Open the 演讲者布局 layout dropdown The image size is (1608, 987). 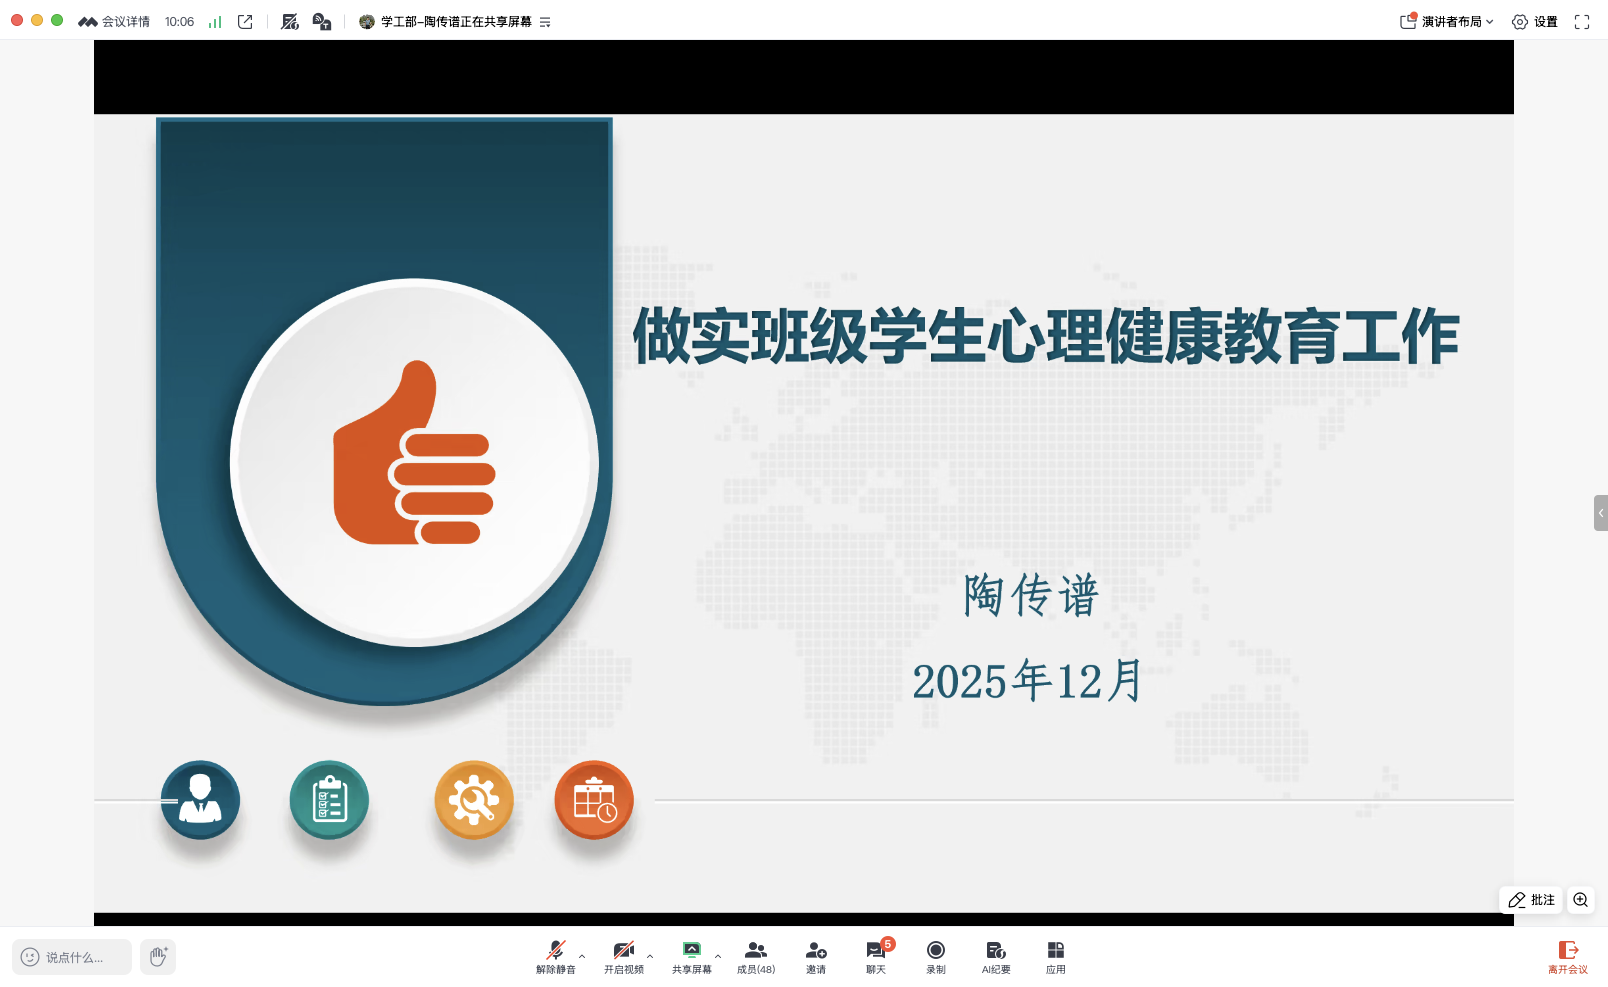(1449, 21)
